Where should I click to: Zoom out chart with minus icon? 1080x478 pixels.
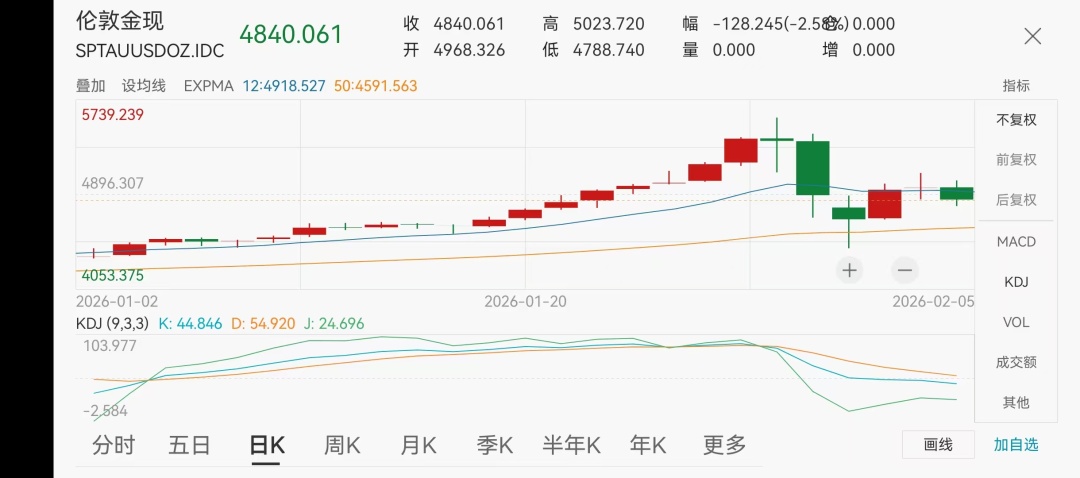905,270
